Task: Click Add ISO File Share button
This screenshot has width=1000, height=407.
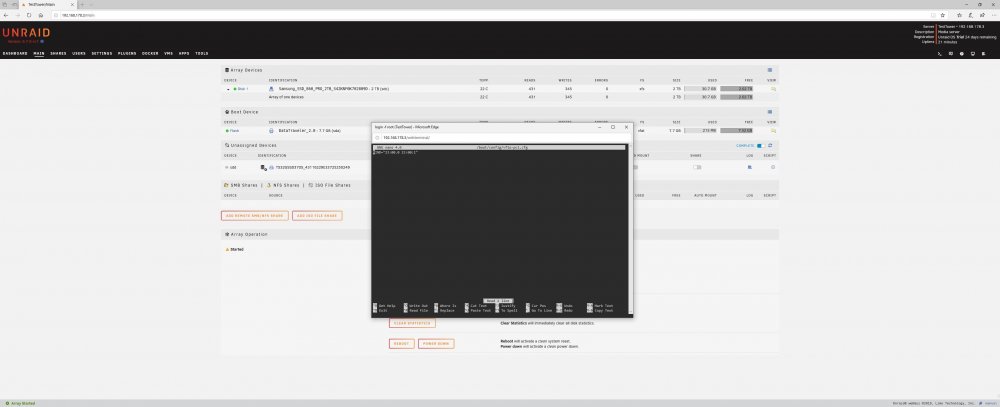Action: tap(317, 216)
